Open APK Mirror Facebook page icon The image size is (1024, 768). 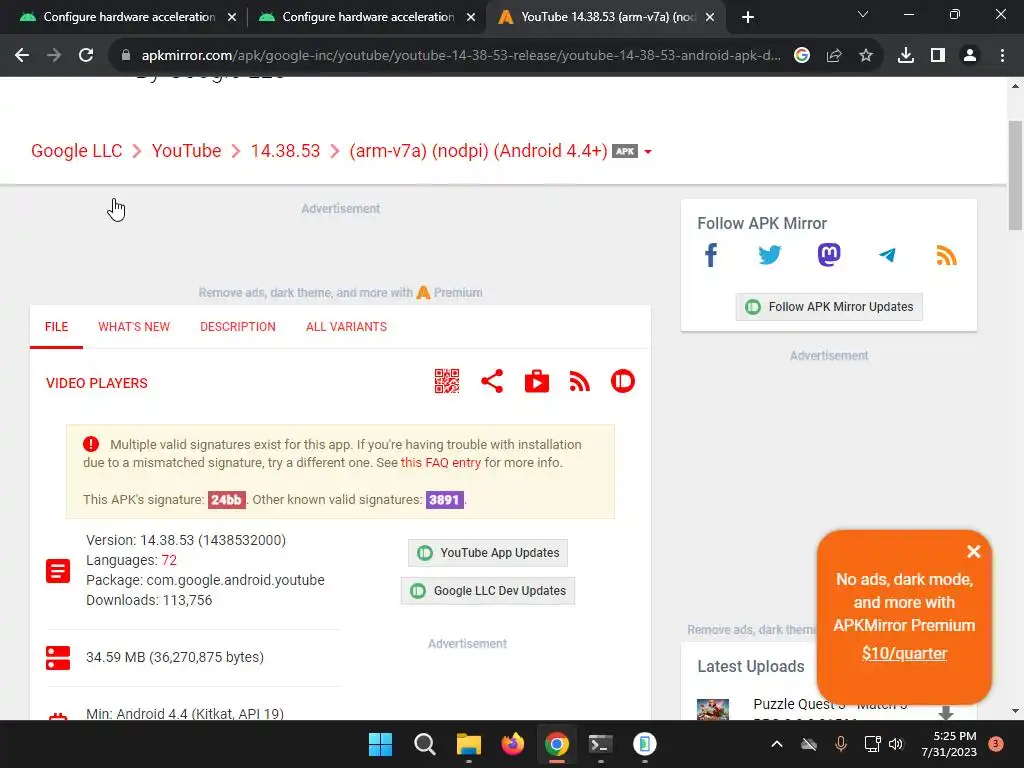pyautogui.click(x=711, y=255)
